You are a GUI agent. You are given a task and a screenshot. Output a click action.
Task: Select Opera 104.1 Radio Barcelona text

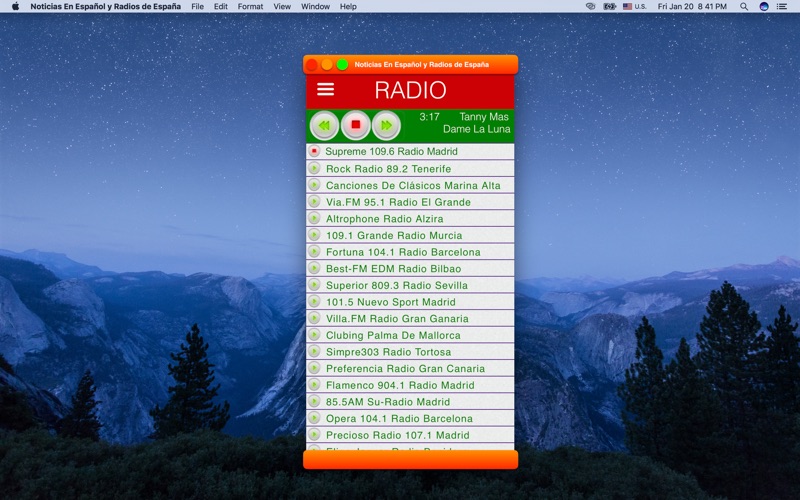click(x=399, y=419)
